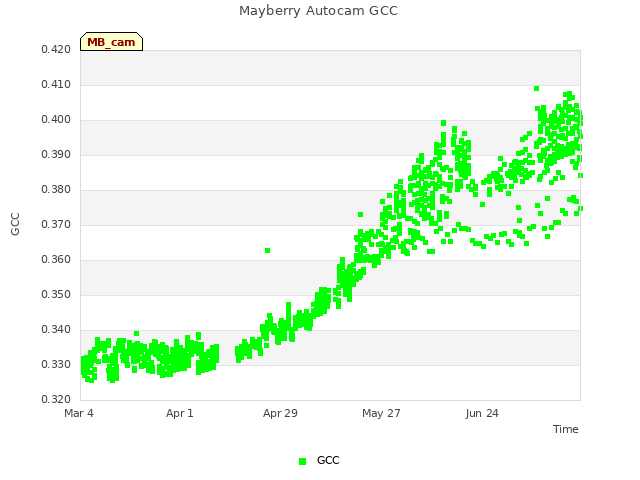
Task: Click the May 27 axis label
Action: click(381, 413)
